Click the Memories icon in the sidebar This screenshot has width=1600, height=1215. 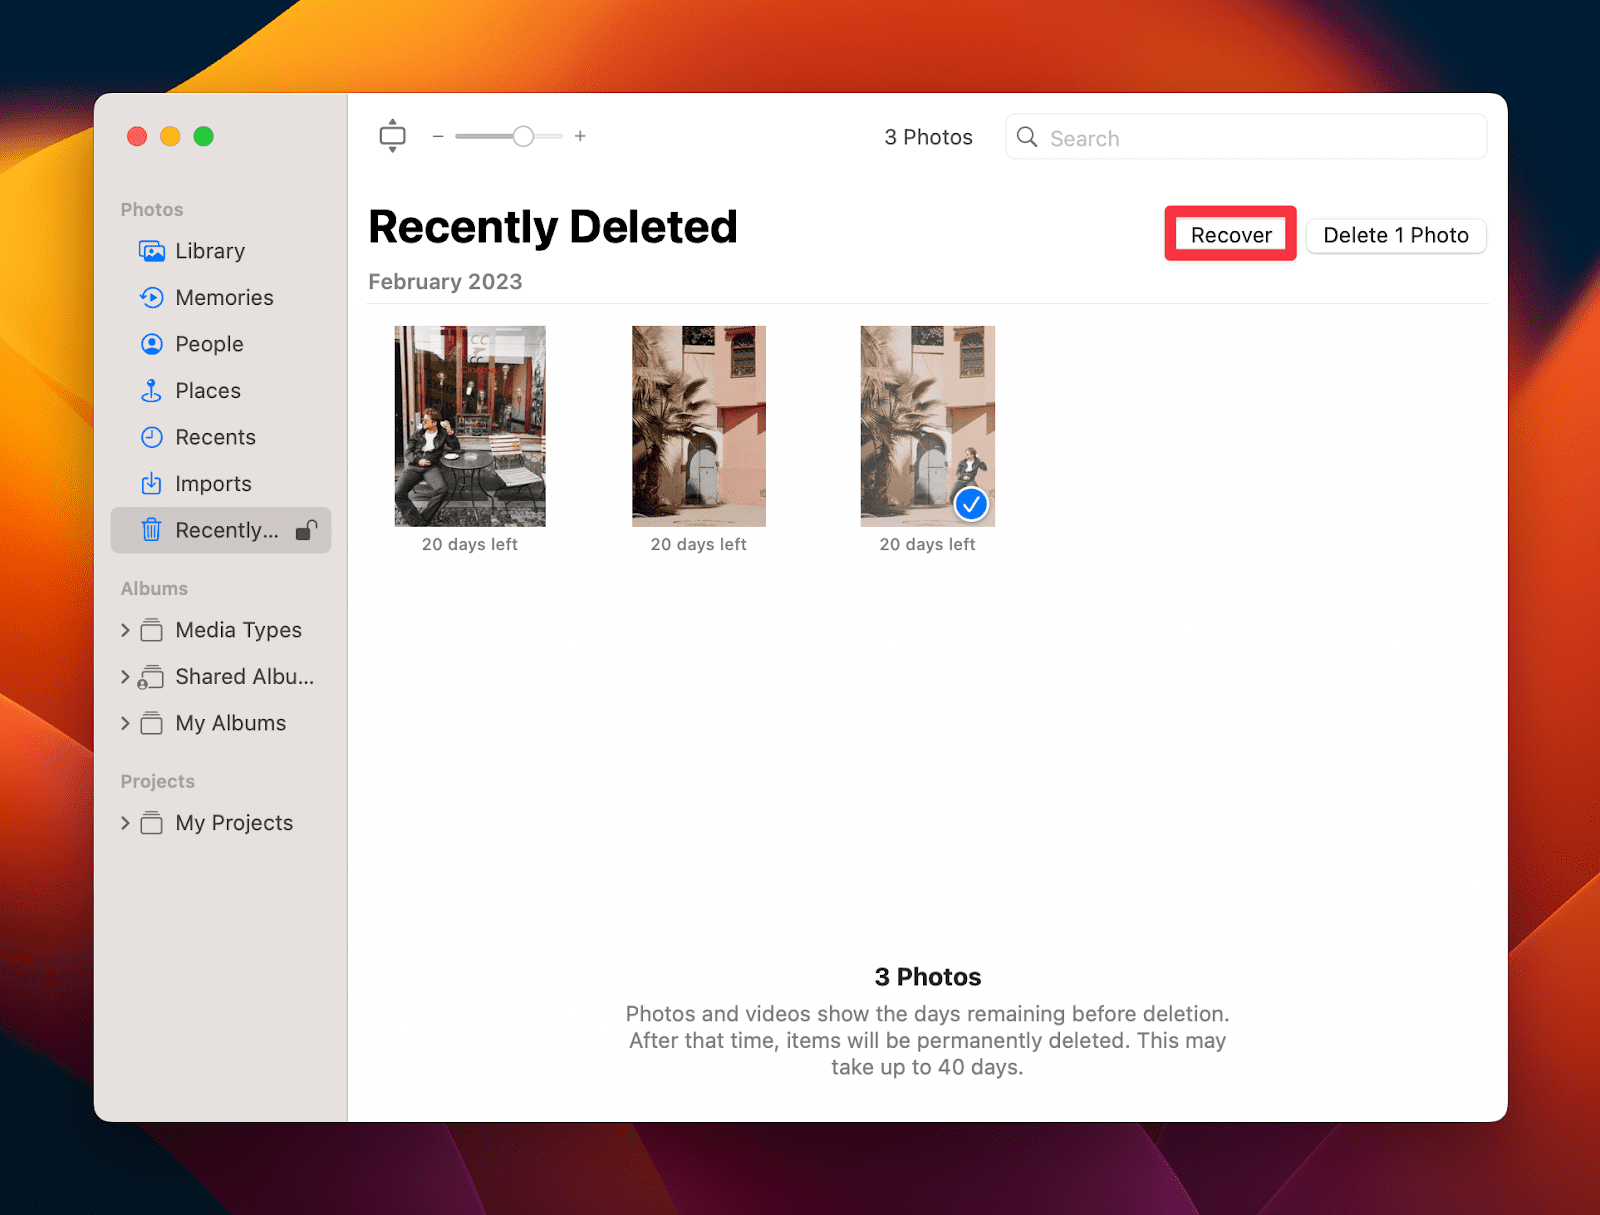pos(152,297)
